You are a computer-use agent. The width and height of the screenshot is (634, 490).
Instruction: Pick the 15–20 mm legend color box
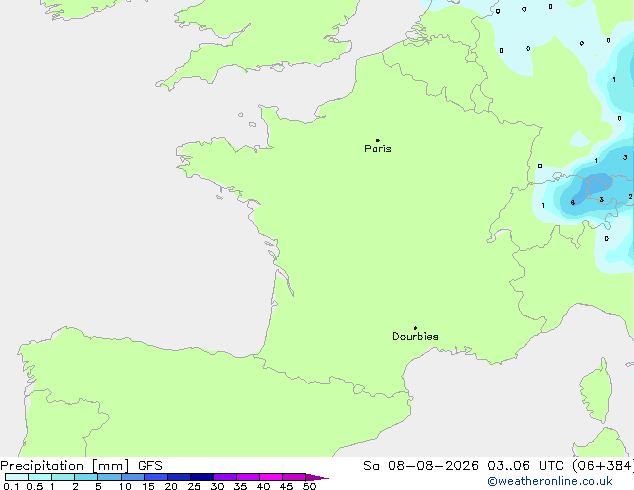point(155,477)
